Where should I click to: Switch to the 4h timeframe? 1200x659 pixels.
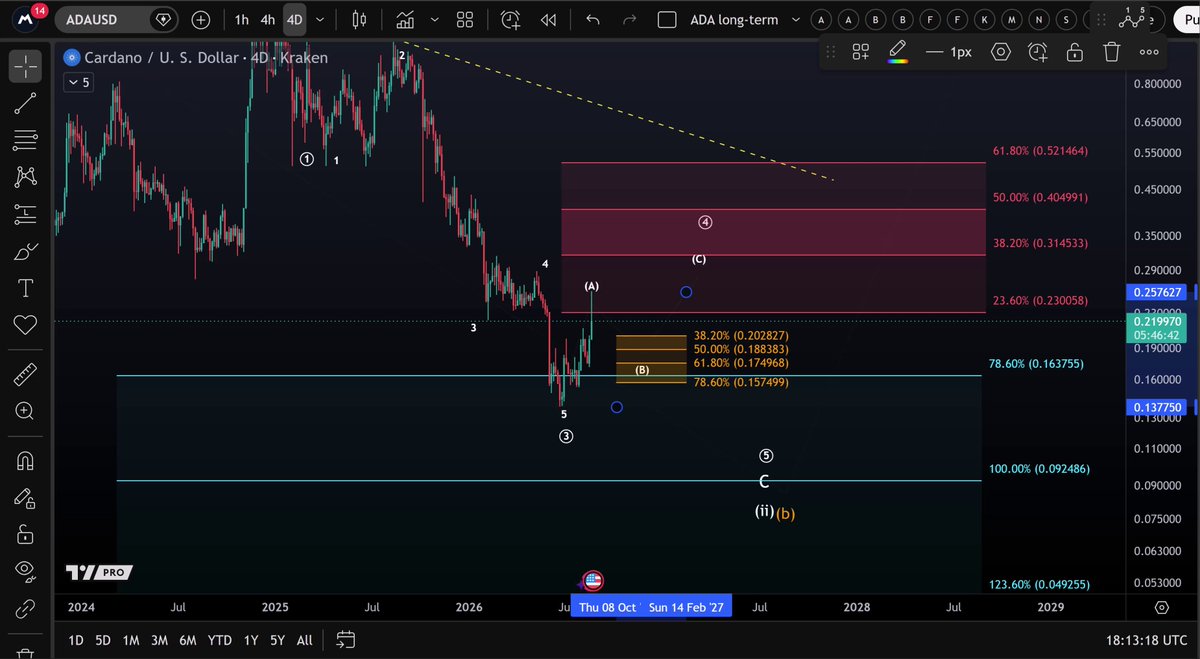click(267, 20)
